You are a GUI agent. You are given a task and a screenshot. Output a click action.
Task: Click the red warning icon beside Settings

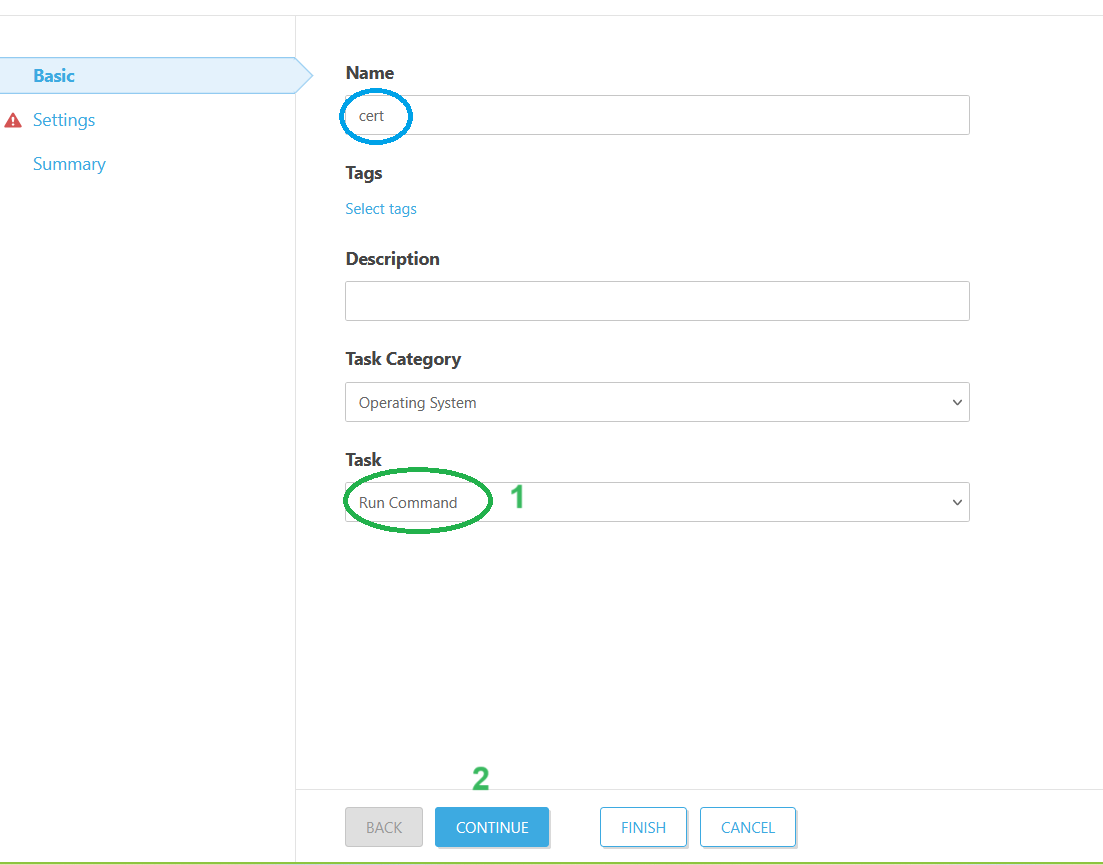(x=13, y=121)
